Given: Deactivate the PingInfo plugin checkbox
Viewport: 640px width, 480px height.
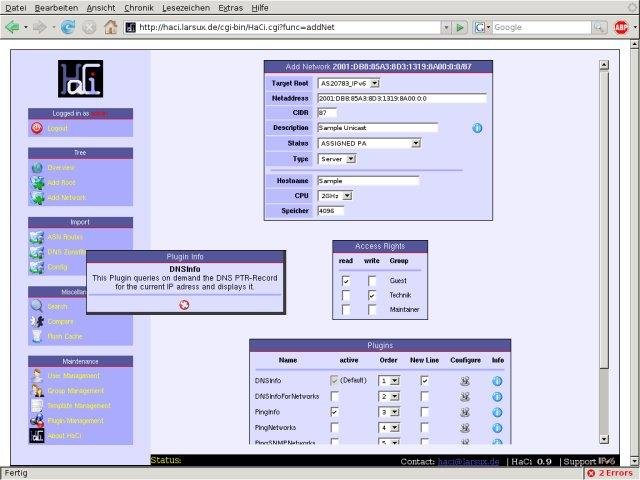Looking at the screenshot, I should [335, 412].
